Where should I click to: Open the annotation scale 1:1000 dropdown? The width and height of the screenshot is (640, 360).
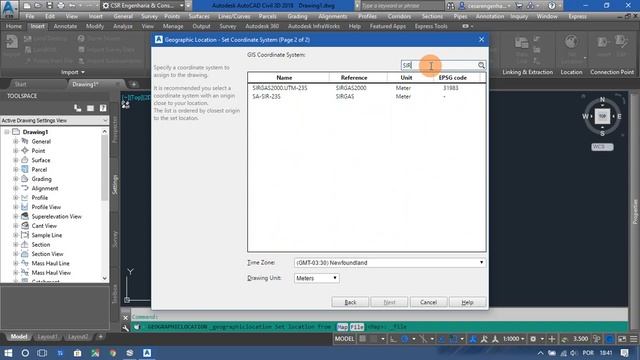(513, 339)
